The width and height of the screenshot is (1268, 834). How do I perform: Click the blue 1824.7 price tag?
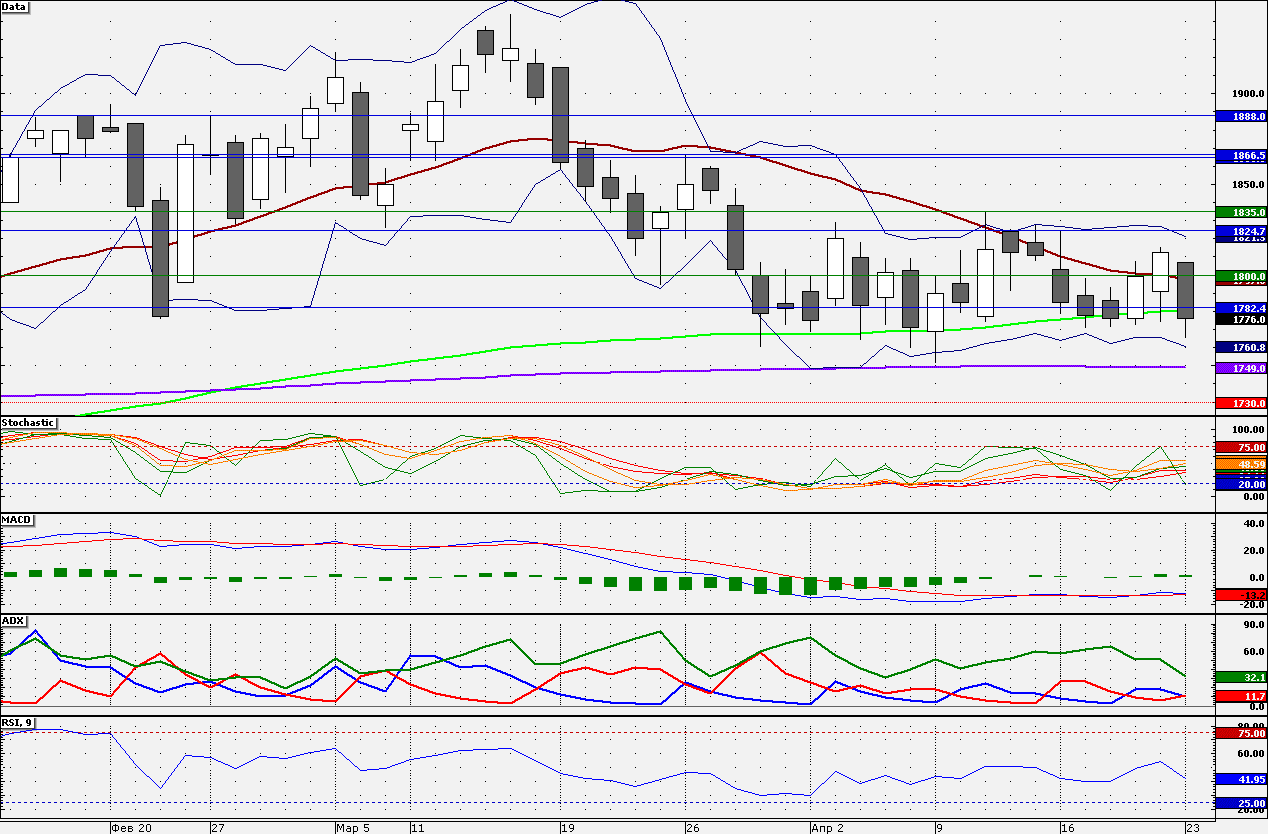(x=1241, y=231)
